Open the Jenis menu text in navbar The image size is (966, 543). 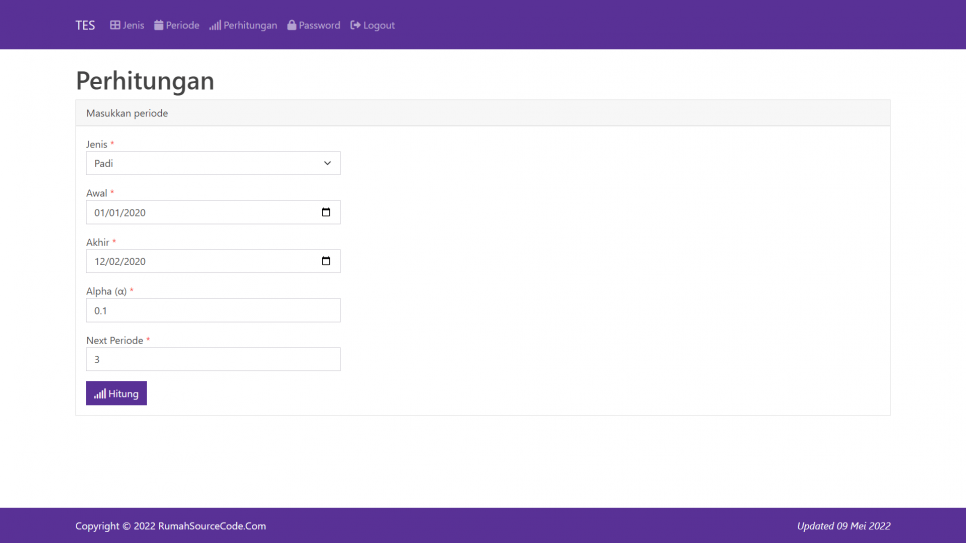click(x=134, y=25)
